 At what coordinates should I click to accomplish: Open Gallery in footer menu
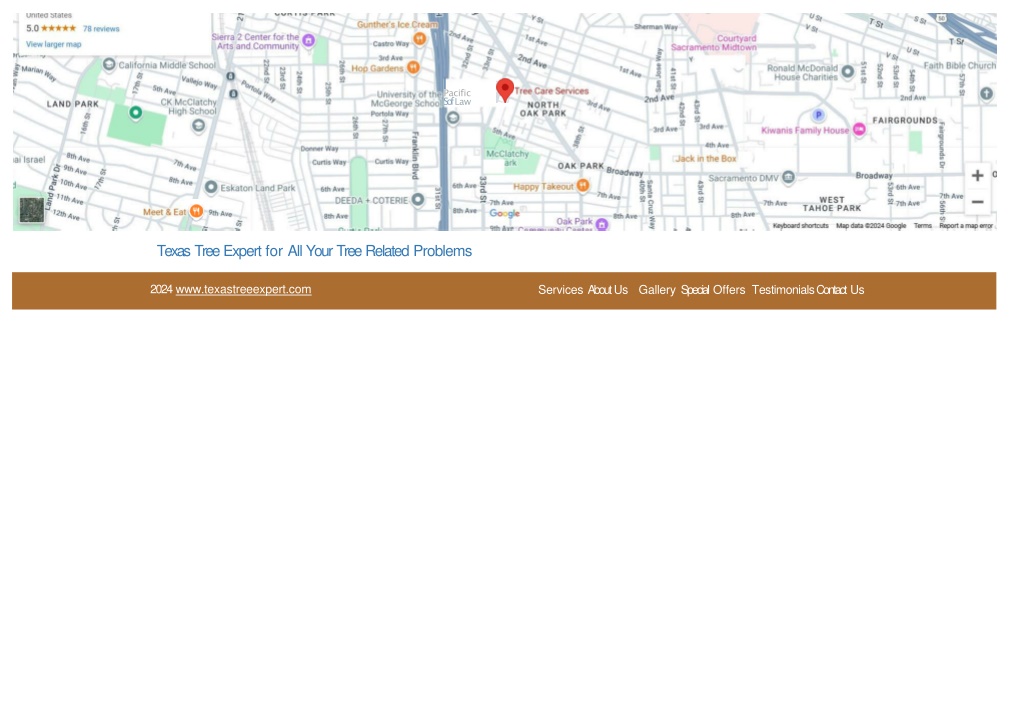click(657, 290)
